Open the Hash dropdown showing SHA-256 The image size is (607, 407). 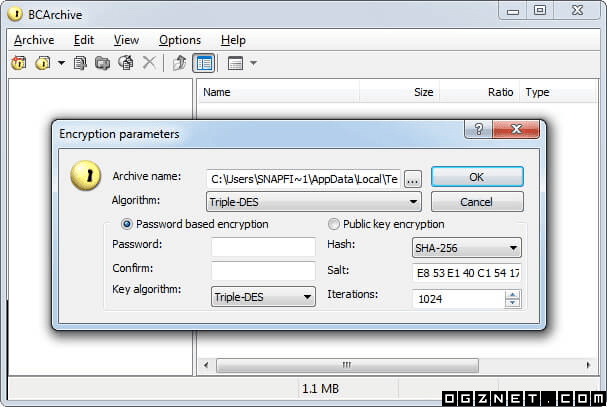point(466,247)
